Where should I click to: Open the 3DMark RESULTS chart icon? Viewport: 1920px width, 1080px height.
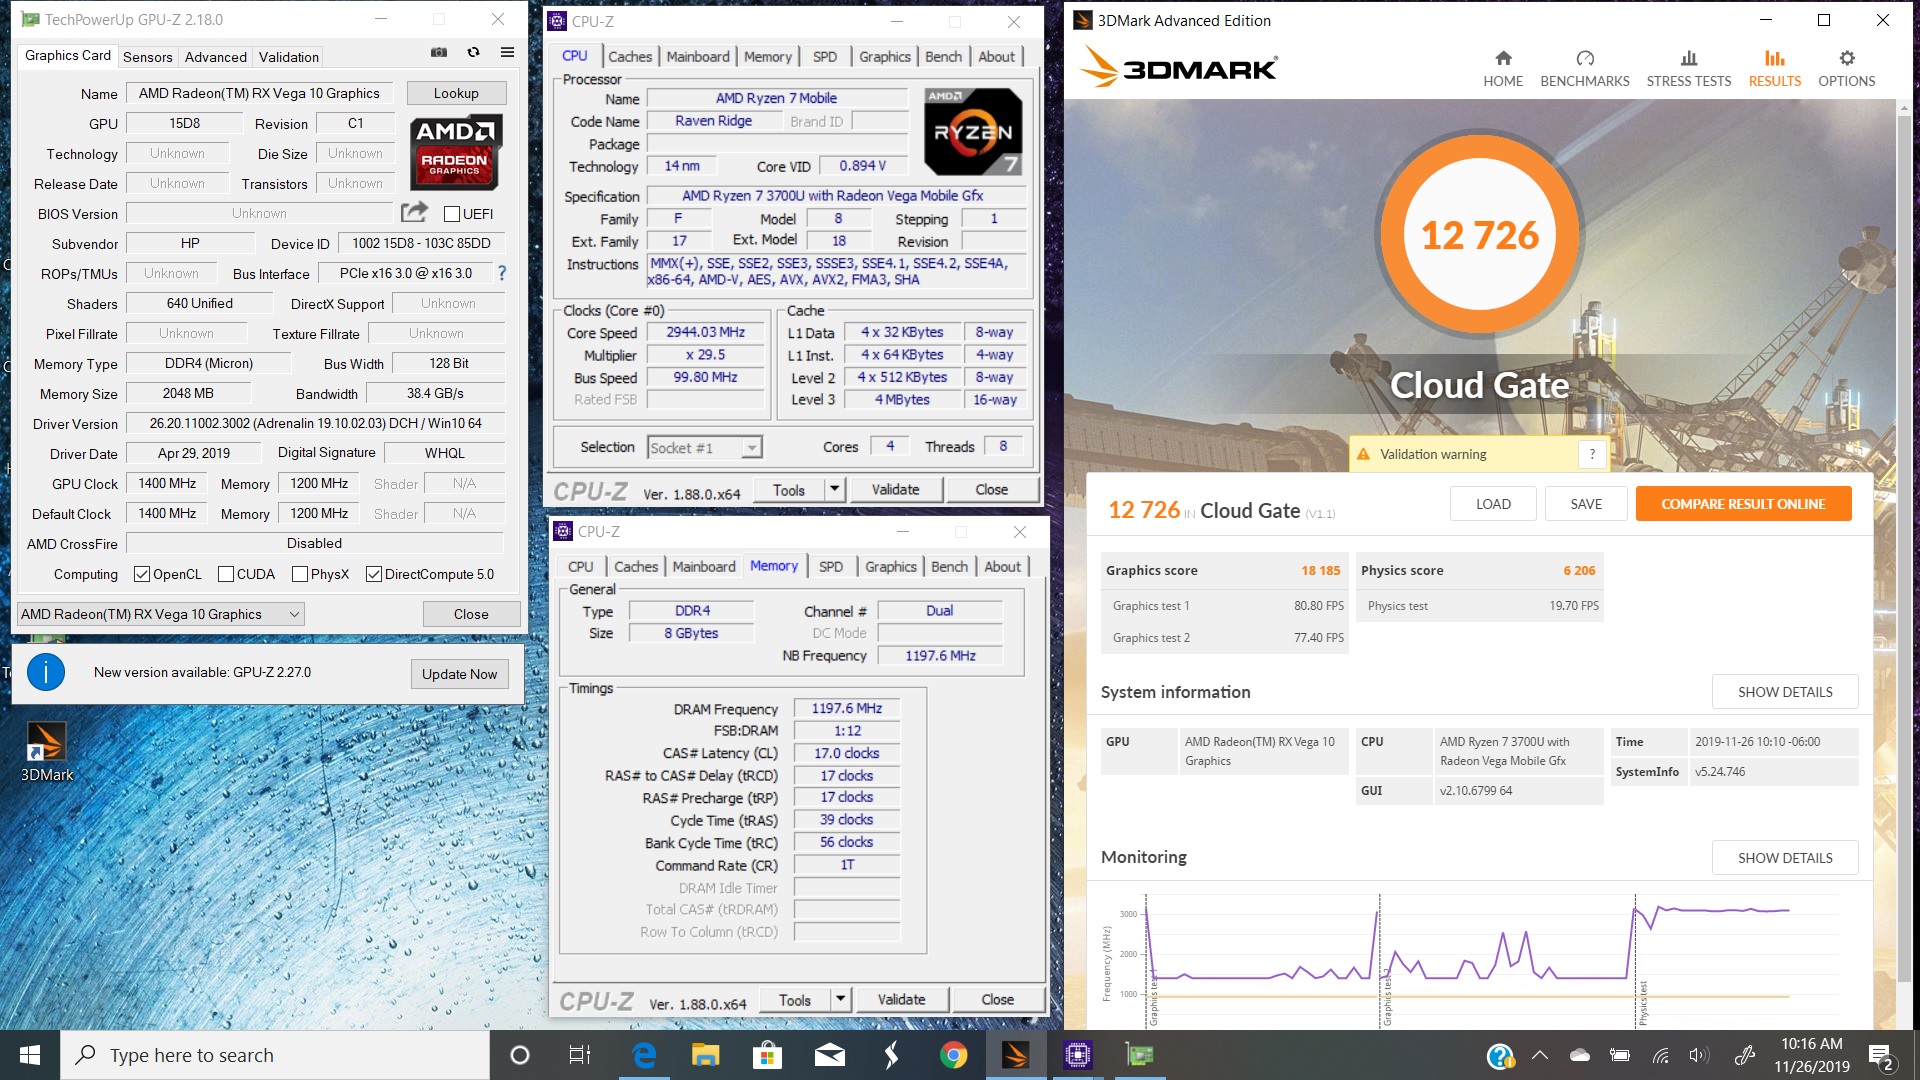pos(1775,59)
